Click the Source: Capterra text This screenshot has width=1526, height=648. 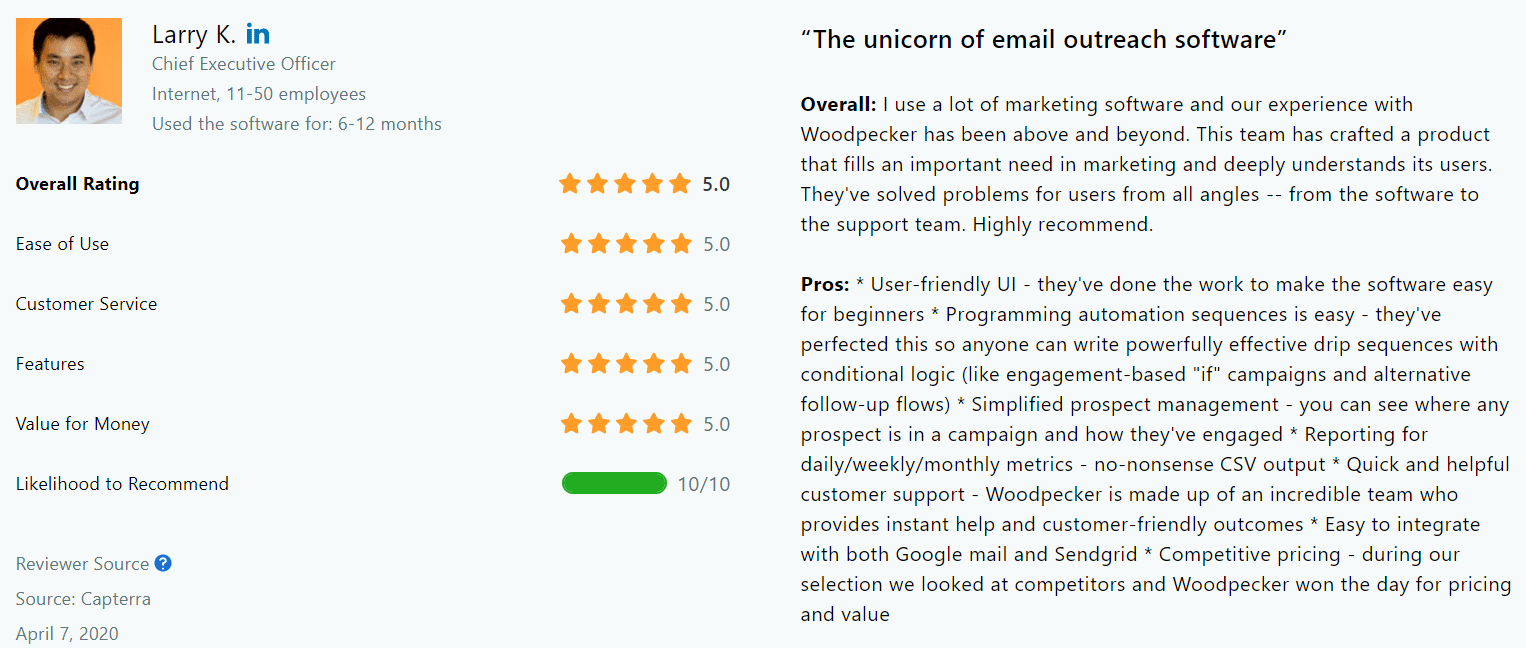(x=83, y=599)
